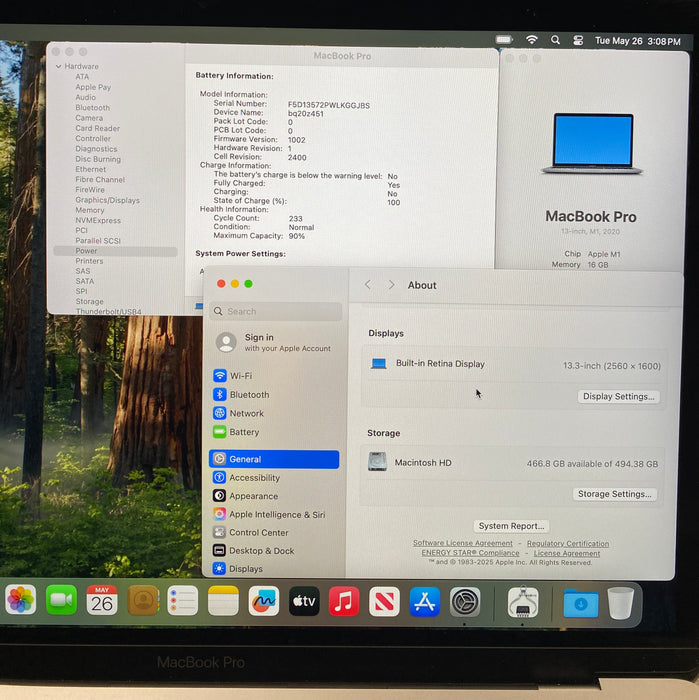Click Display Settings button
The height and width of the screenshot is (700, 699).
pos(619,396)
